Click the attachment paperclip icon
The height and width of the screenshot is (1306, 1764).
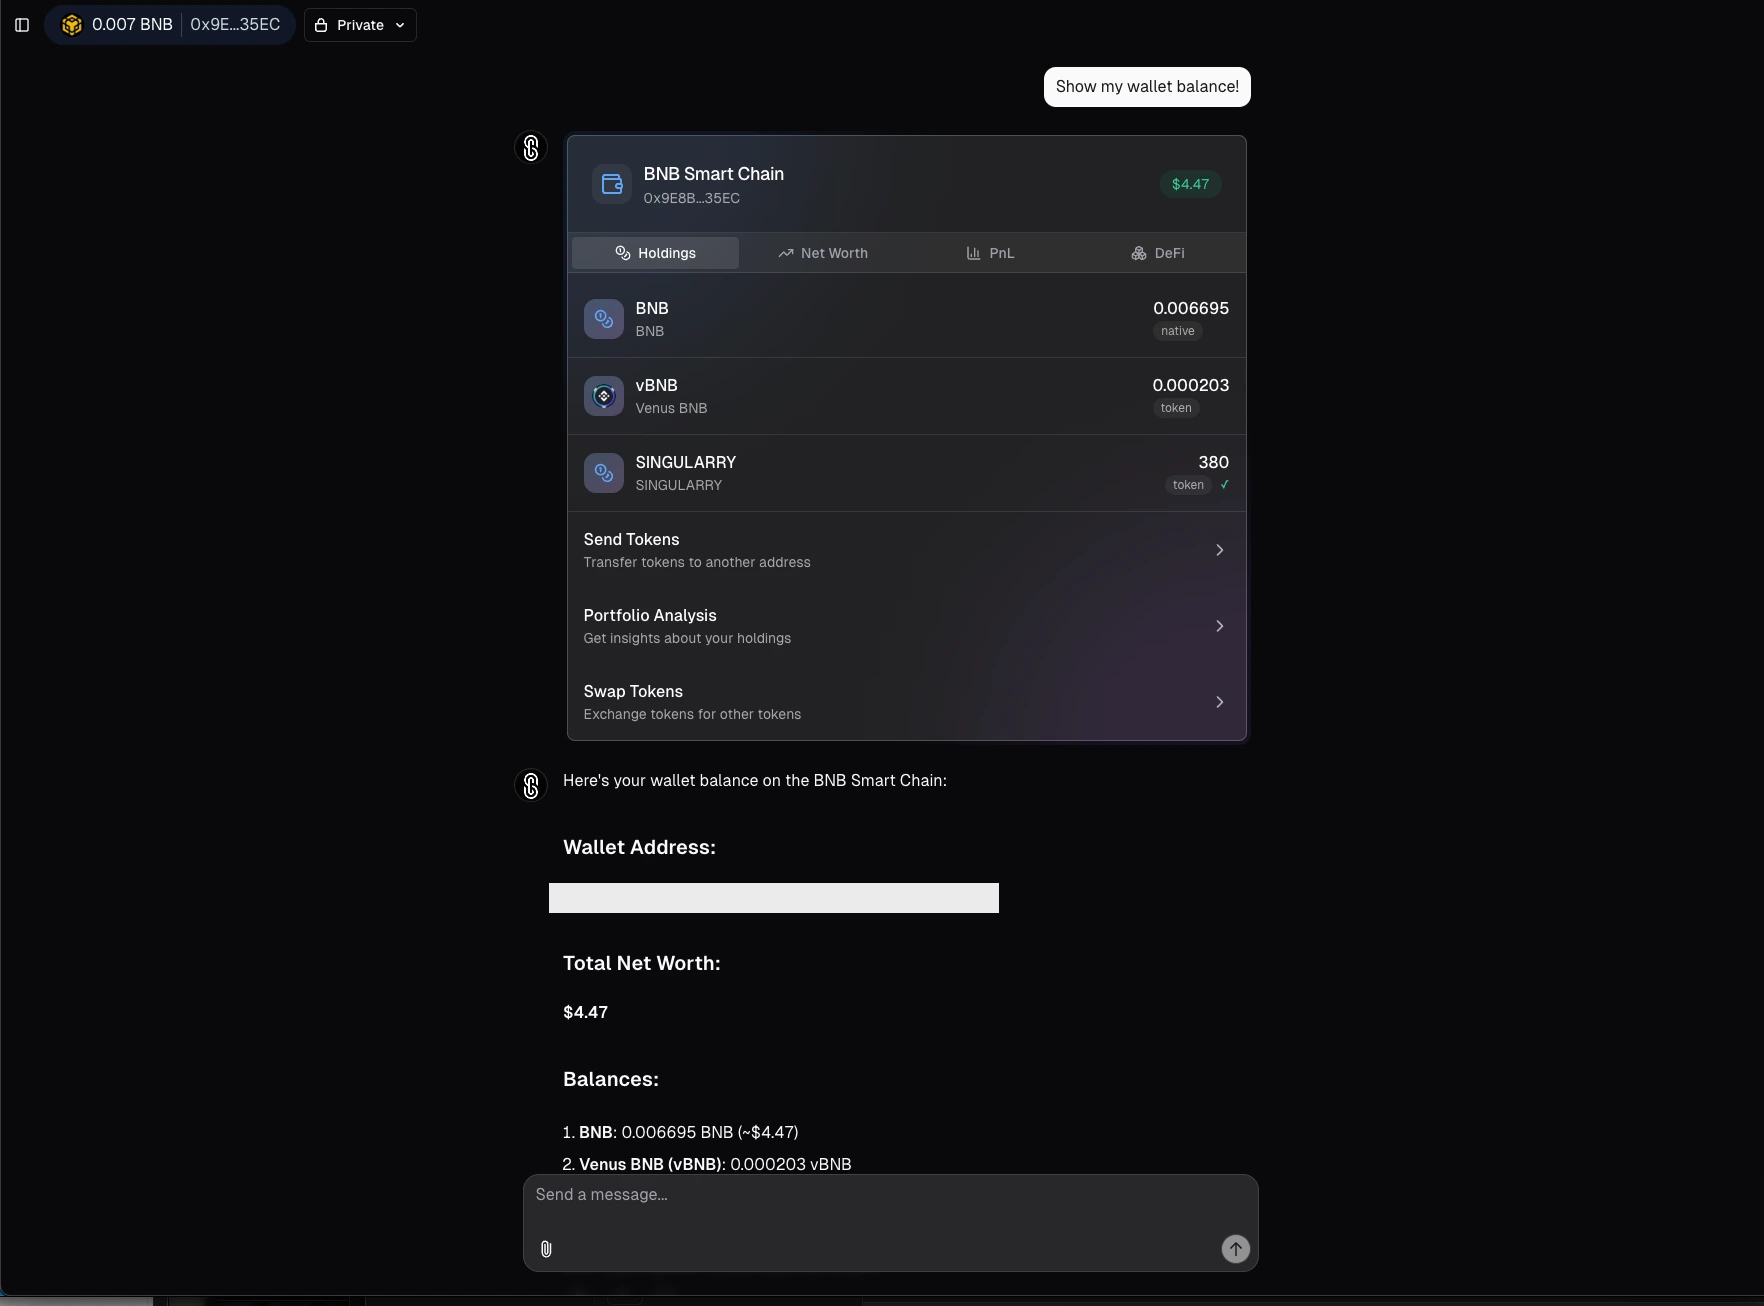click(546, 1249)
